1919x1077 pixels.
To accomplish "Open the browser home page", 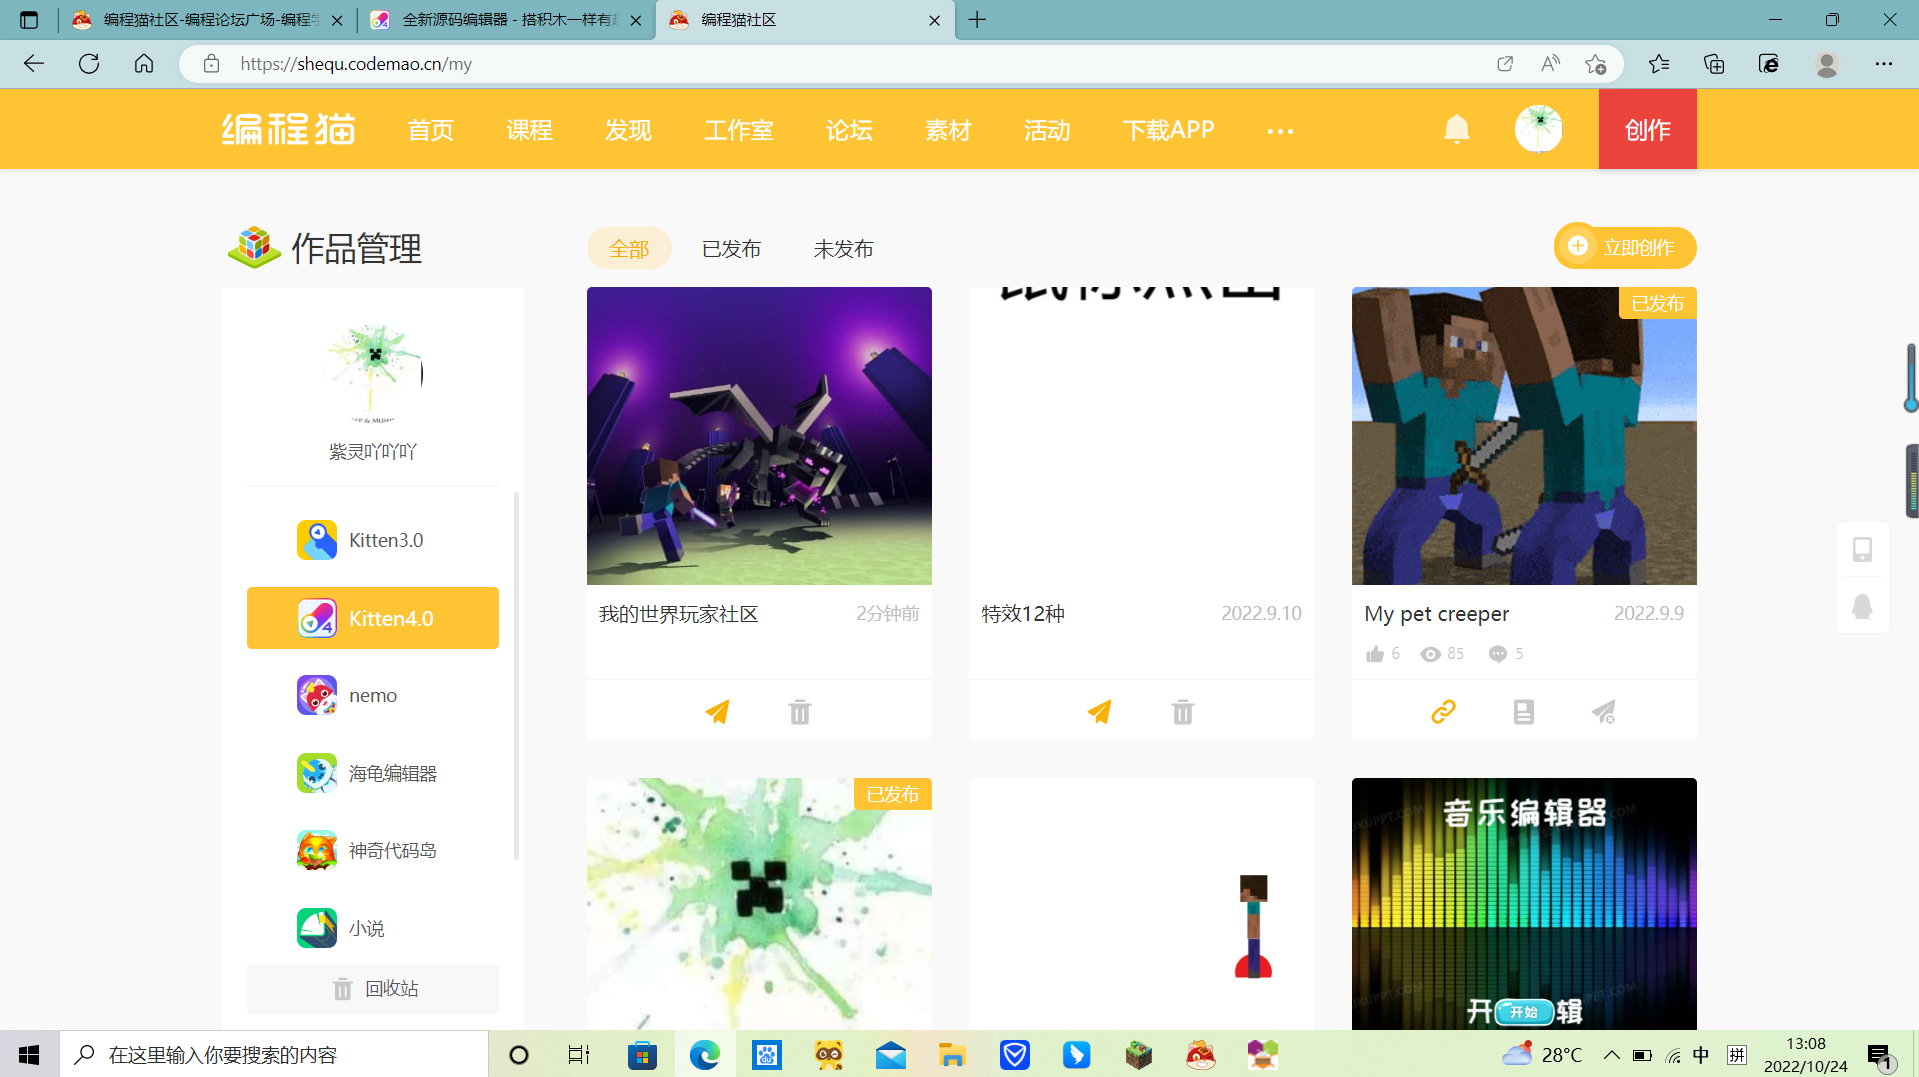I will tap(144, 64).
